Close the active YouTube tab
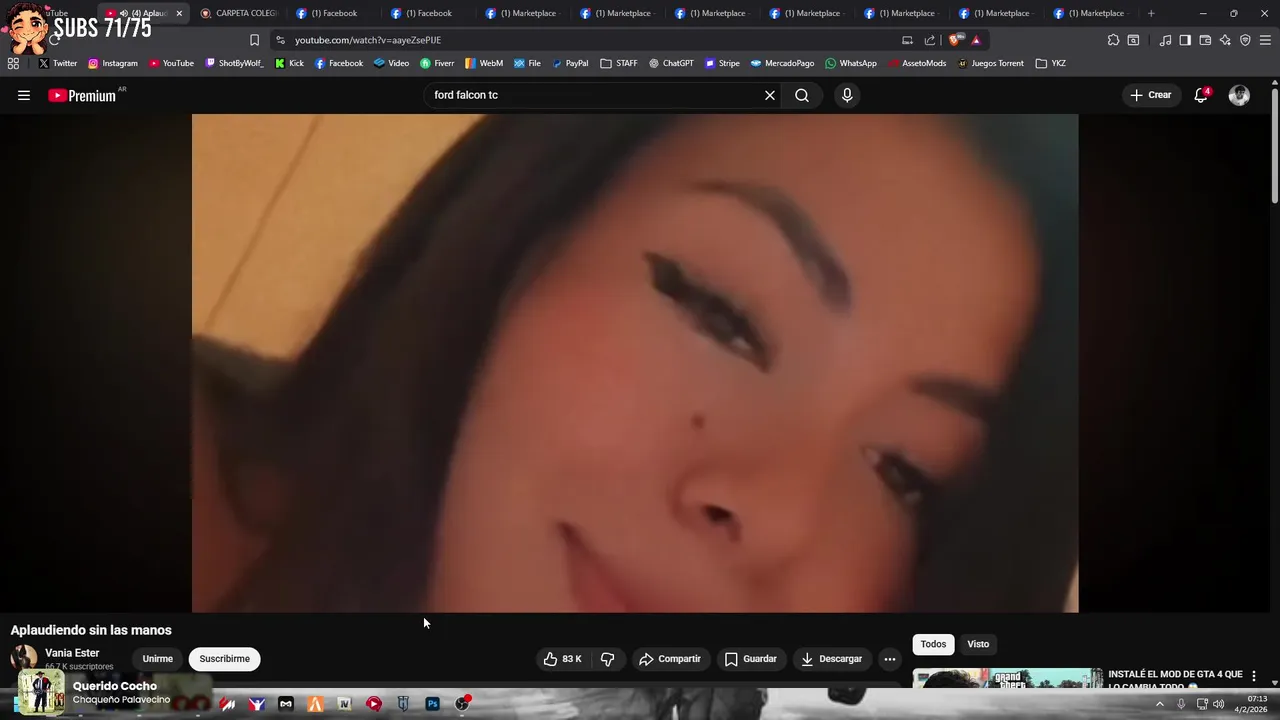 tap(179, 13)
